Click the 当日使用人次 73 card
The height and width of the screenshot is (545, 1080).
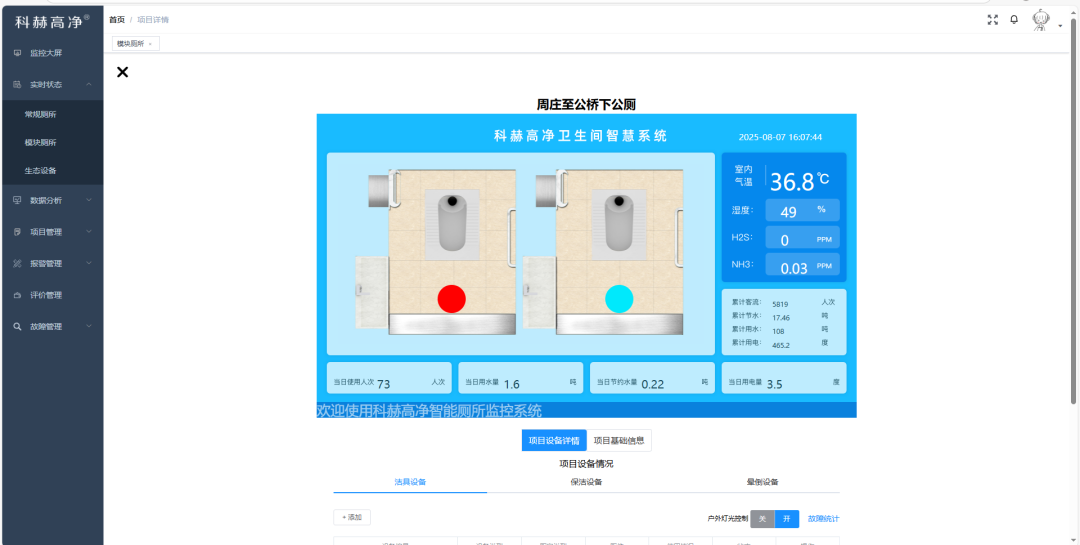click(x=389, y=378)
